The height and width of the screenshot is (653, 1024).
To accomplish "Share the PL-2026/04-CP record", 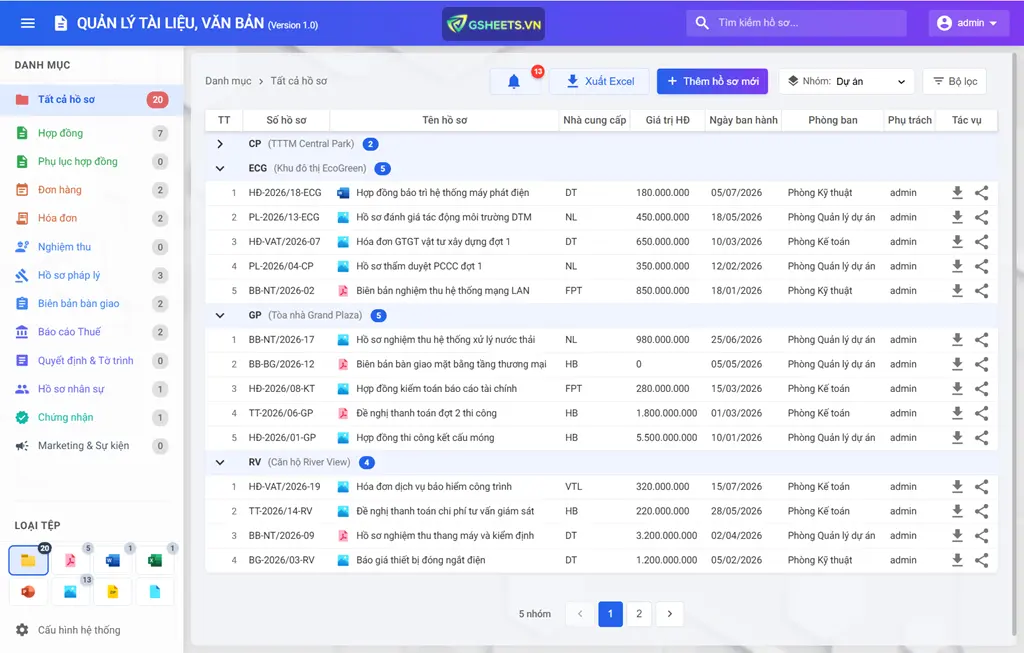I will tap(981, 266).
